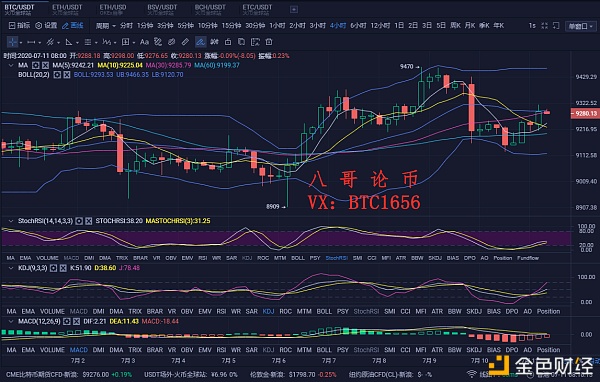The width and height of the screenshot is (600, 382).
Task: Select the parallel channel lines tool
Action: pyautogui.click(x=50, y=42)
